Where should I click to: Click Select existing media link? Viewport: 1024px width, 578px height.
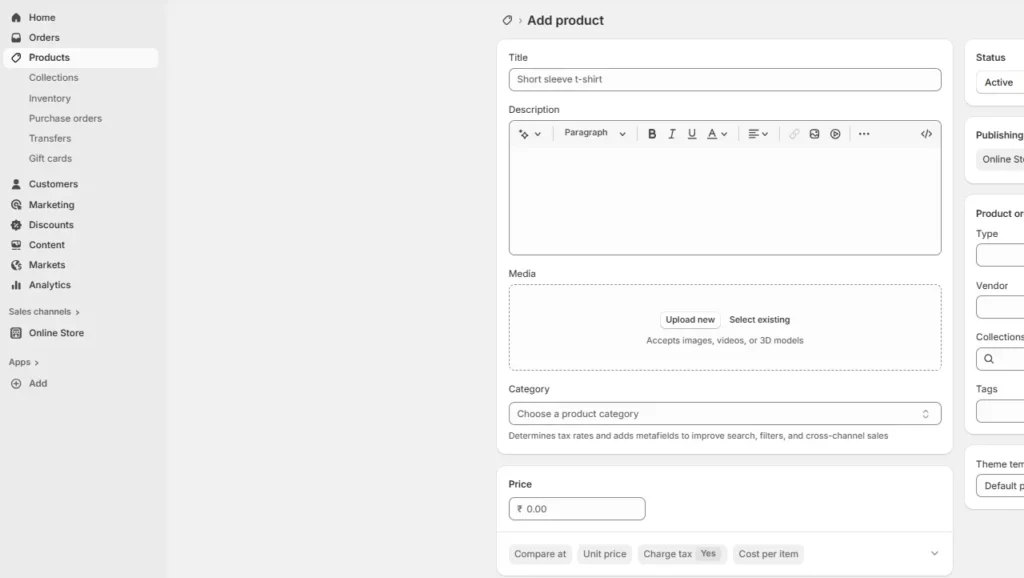(x=759, y=319)
